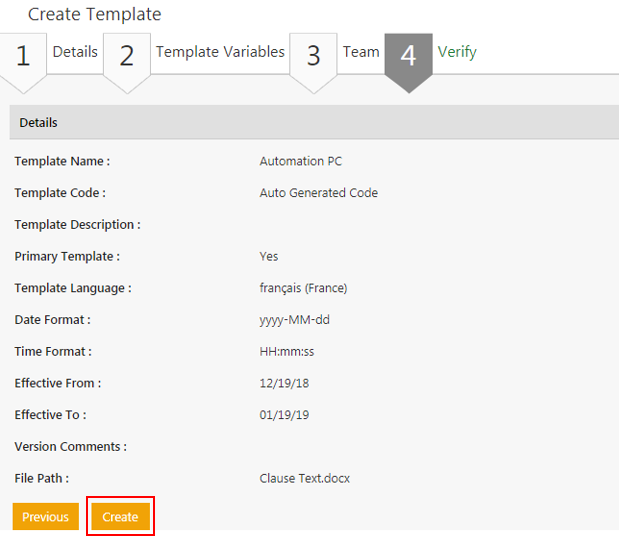Viewport: 619px width, 542px height.
Task: Go to the Details wizard step label
Action: click(x=75, y=52)
